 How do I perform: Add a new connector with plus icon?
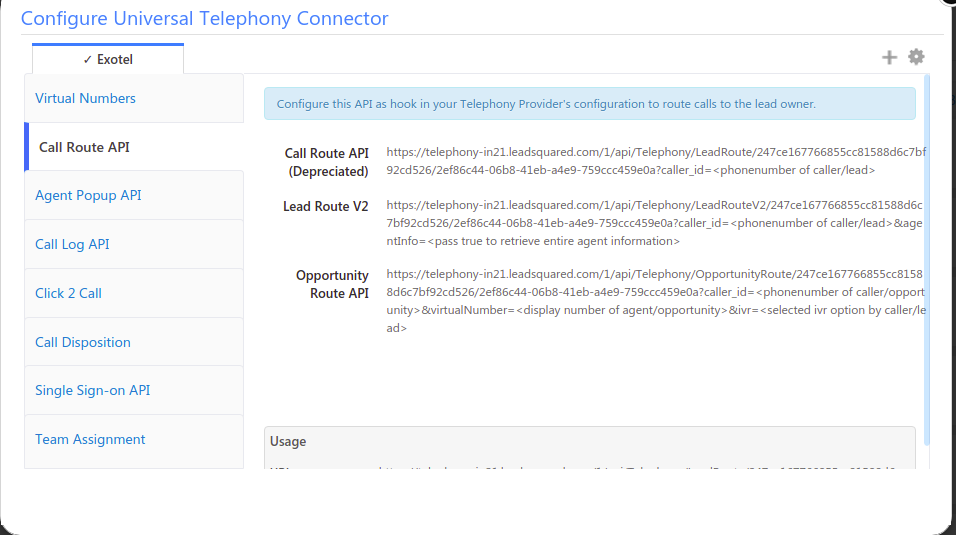click(x=889, y=57)
